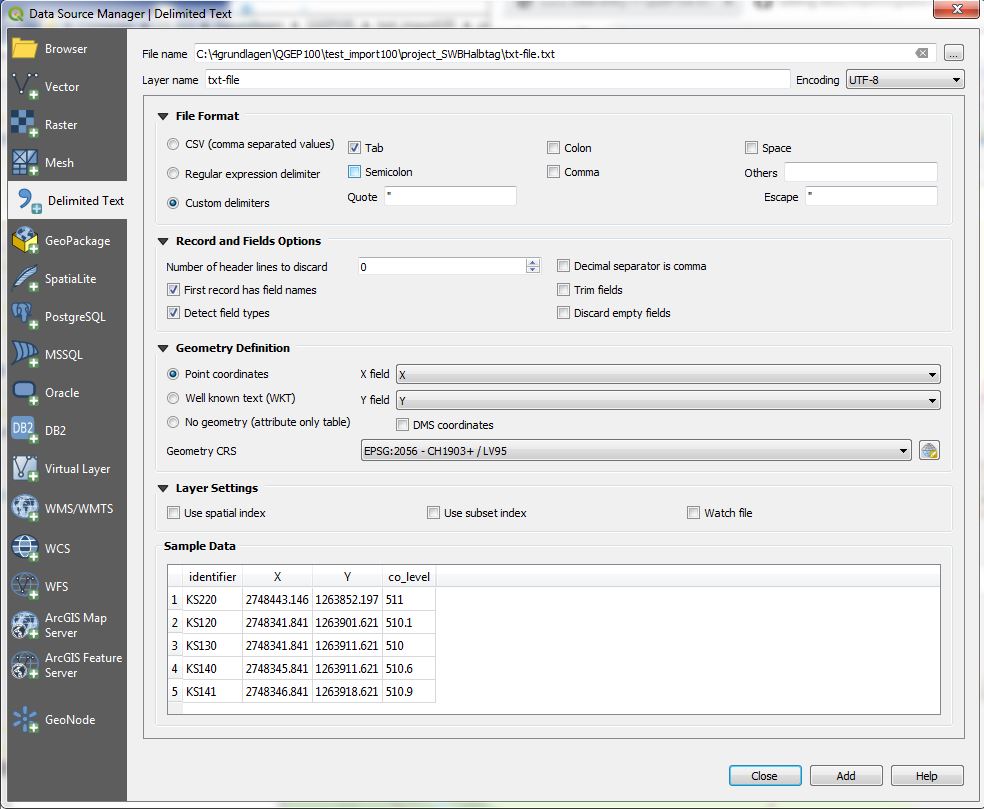
Task: Enable the Space delimiter checkbox
Action: (751, 147)
